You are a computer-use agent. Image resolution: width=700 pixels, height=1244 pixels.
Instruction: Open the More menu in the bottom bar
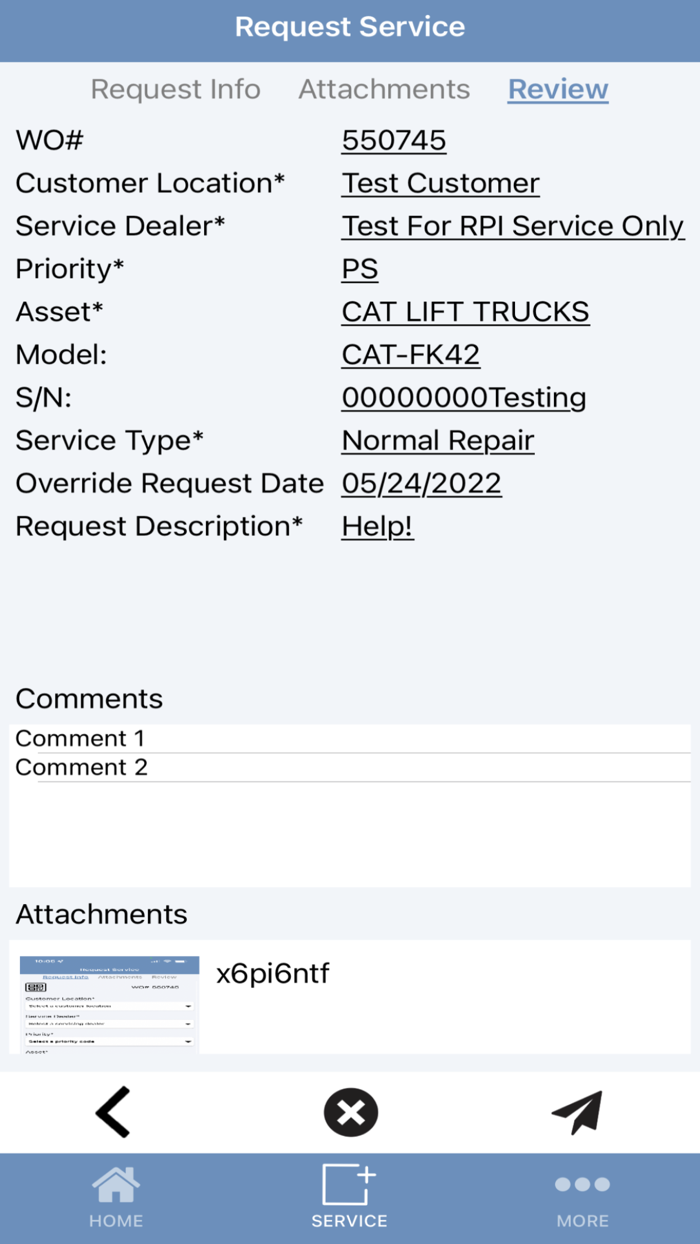(583, 1196)
